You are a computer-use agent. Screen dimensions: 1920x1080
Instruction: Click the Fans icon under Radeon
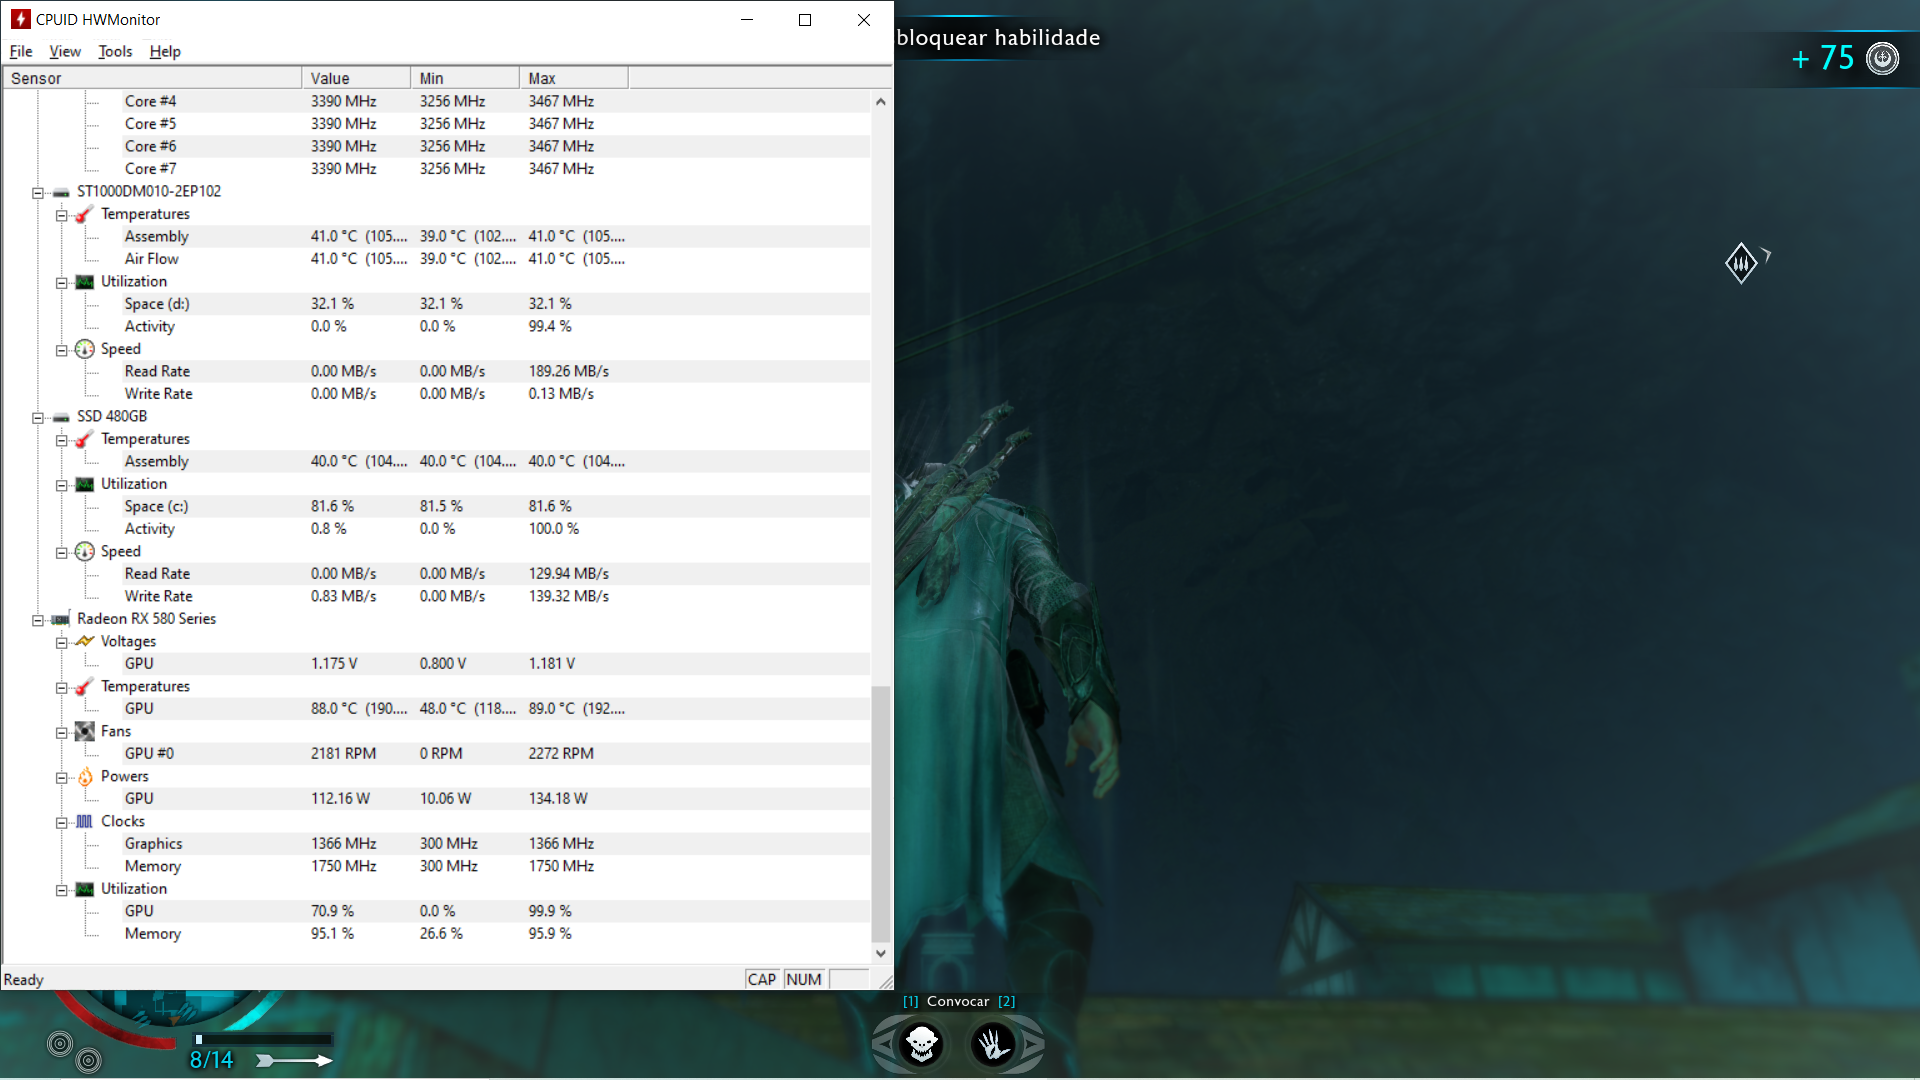point(84,731)
